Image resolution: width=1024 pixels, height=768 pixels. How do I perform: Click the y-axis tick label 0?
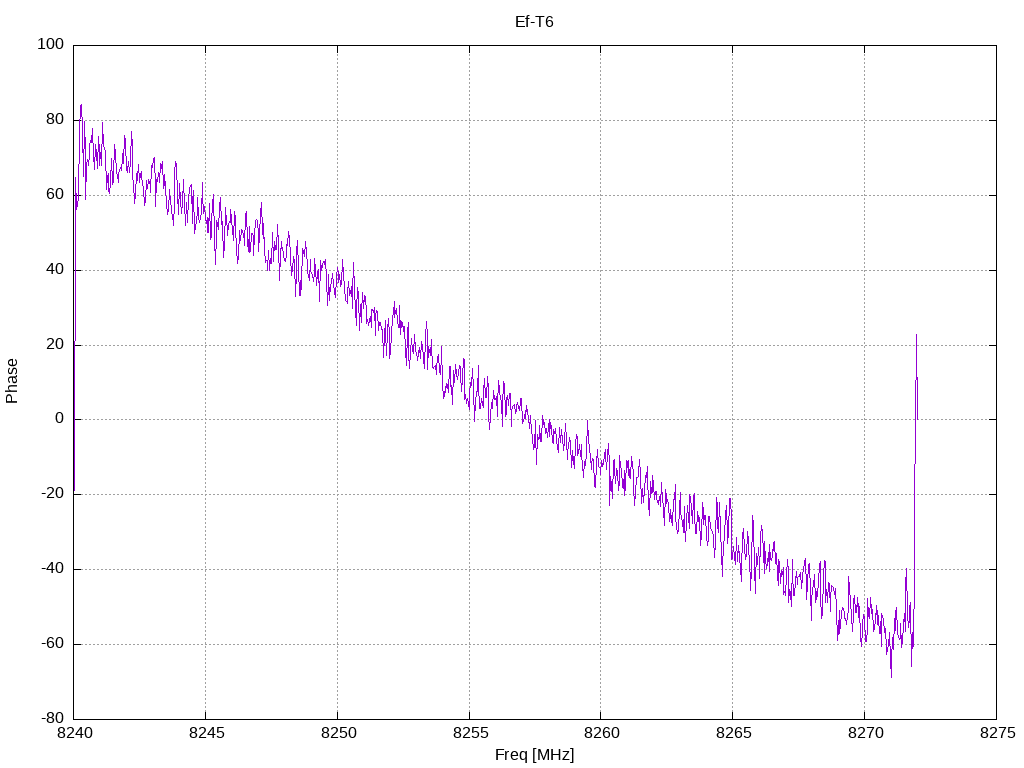pos(59,419)
